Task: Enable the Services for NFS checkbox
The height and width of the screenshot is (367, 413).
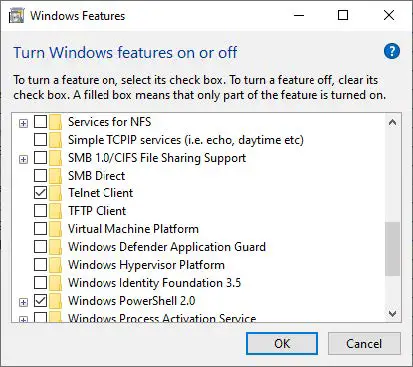Action: coord(40,122)
